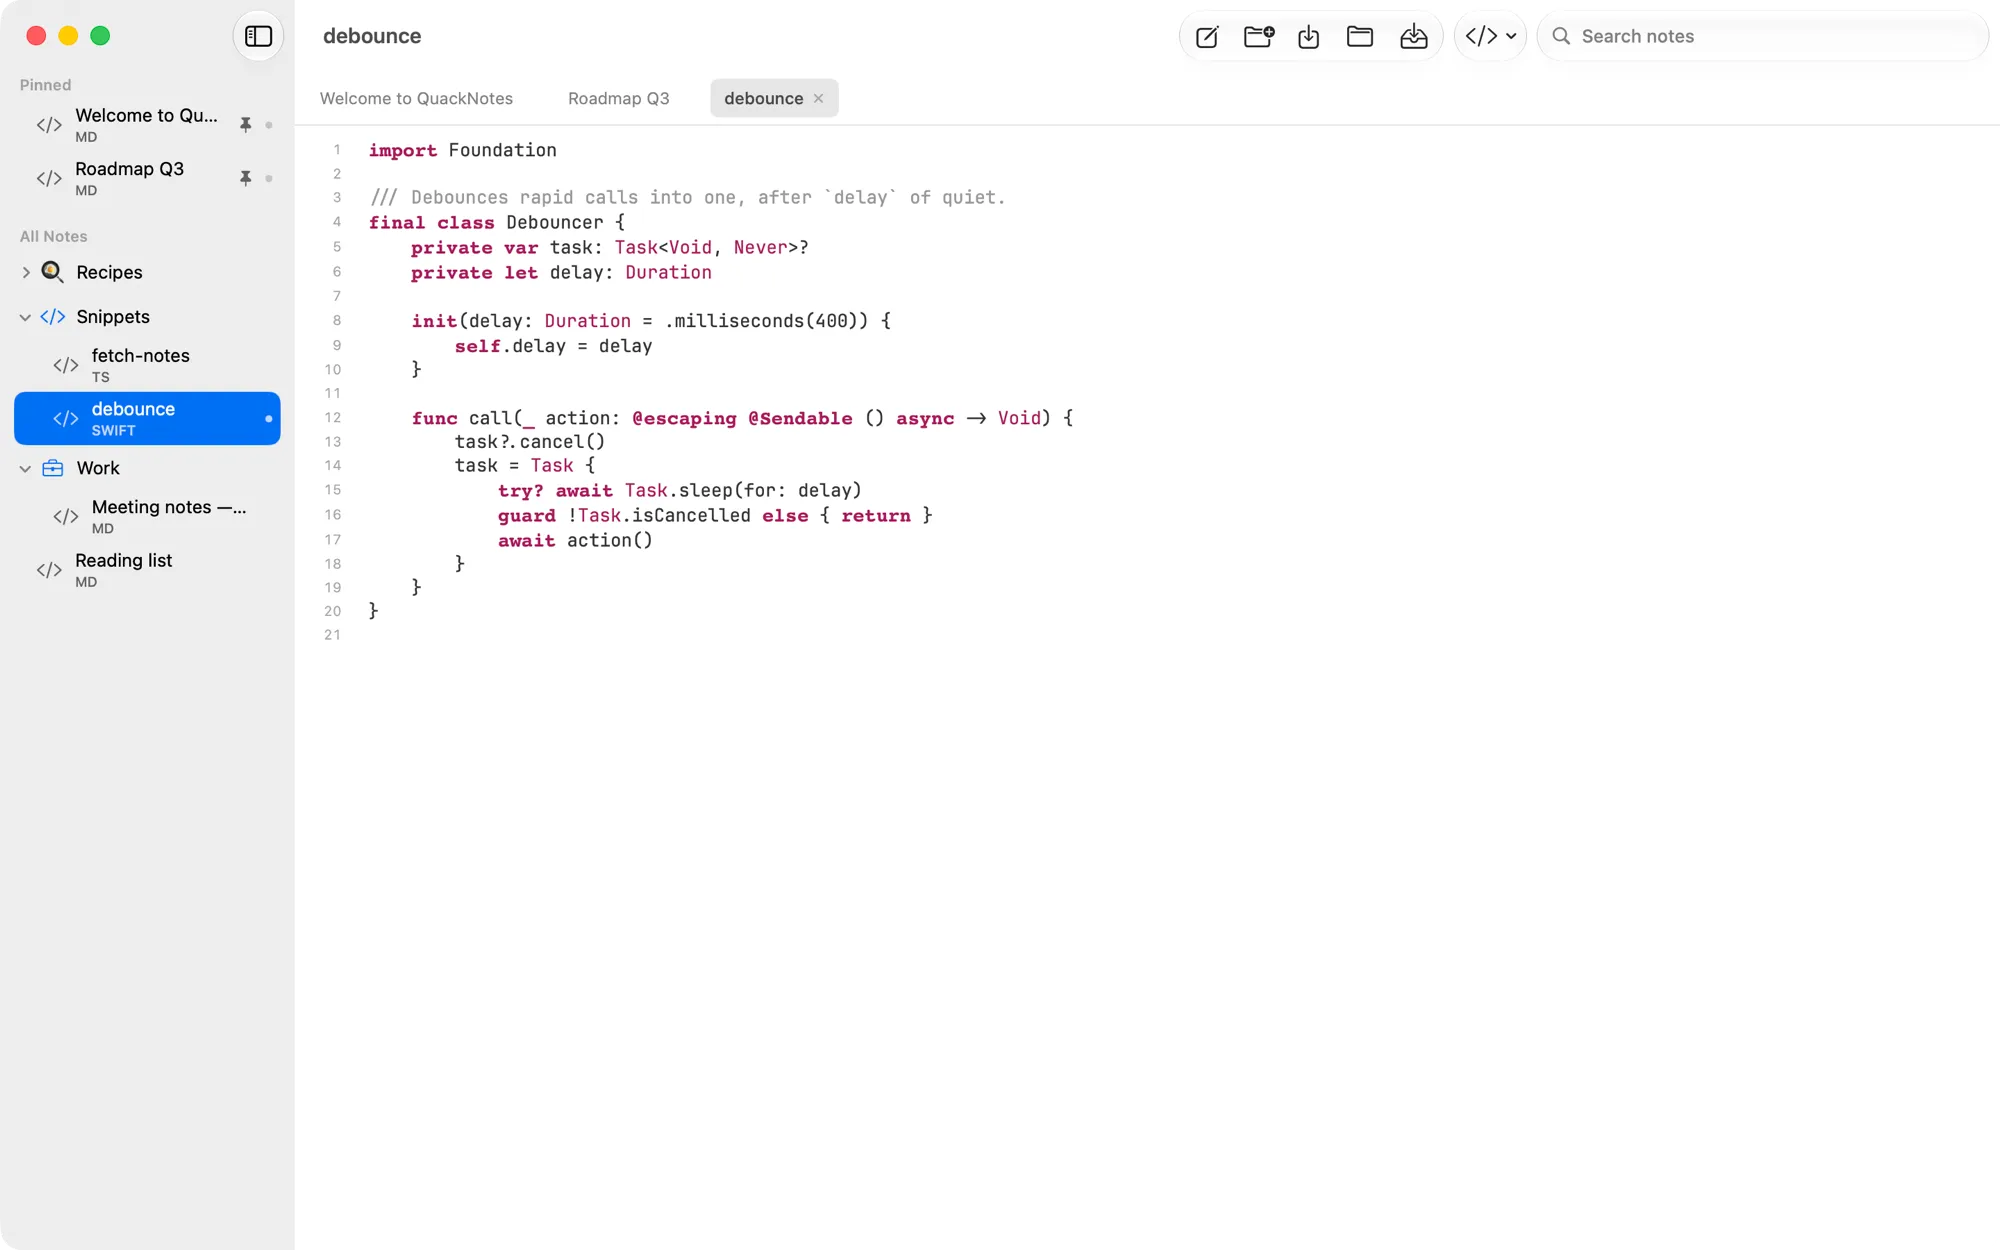Click the code icon beside fetch-notes

66,365
